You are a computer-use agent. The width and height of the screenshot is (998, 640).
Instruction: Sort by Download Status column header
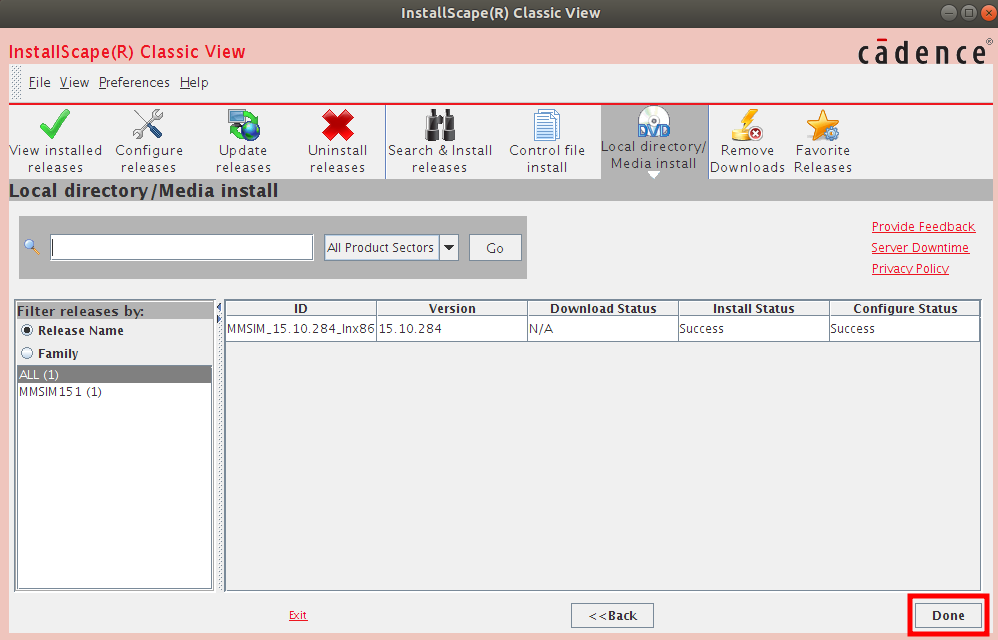603,308
